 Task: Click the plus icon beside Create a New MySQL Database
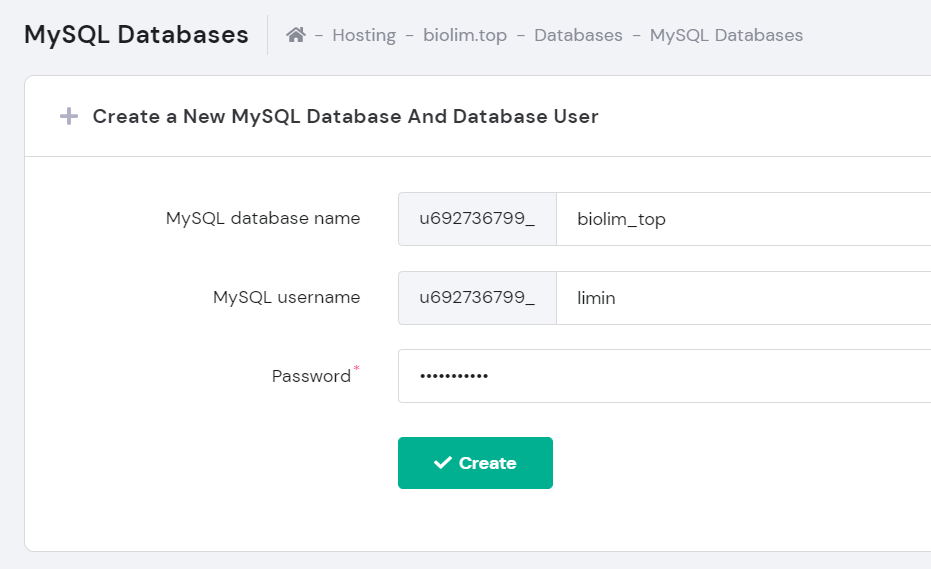pyautogui.click(x=69, y=116)
